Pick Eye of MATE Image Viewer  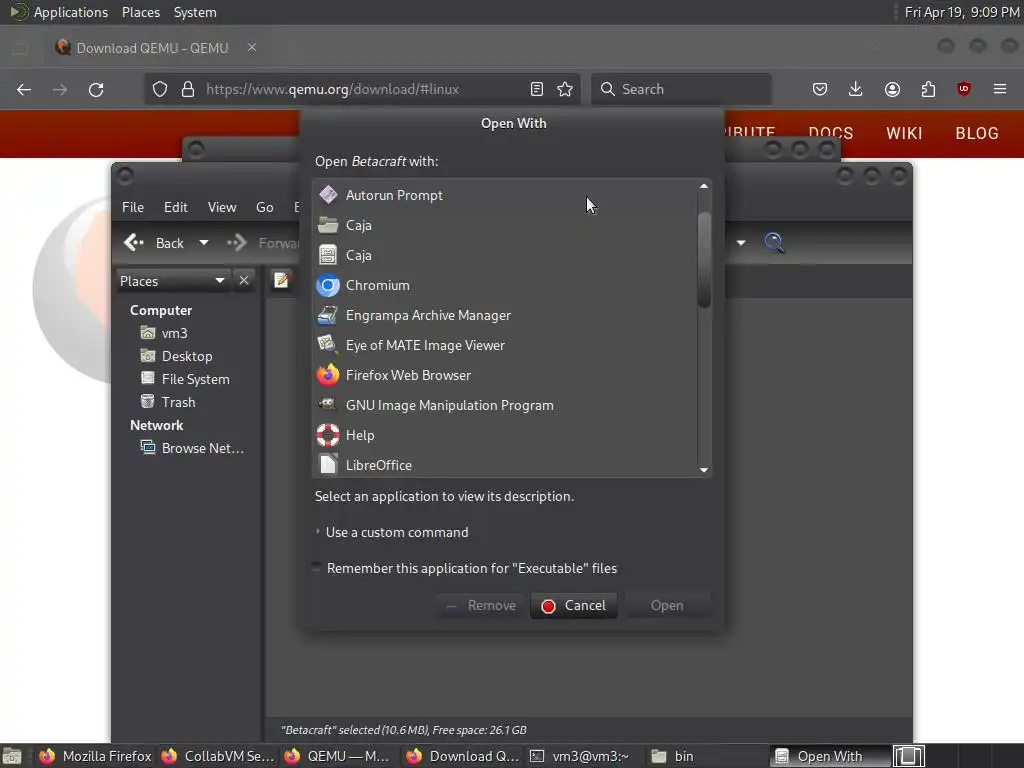click(x=505, y=345)
